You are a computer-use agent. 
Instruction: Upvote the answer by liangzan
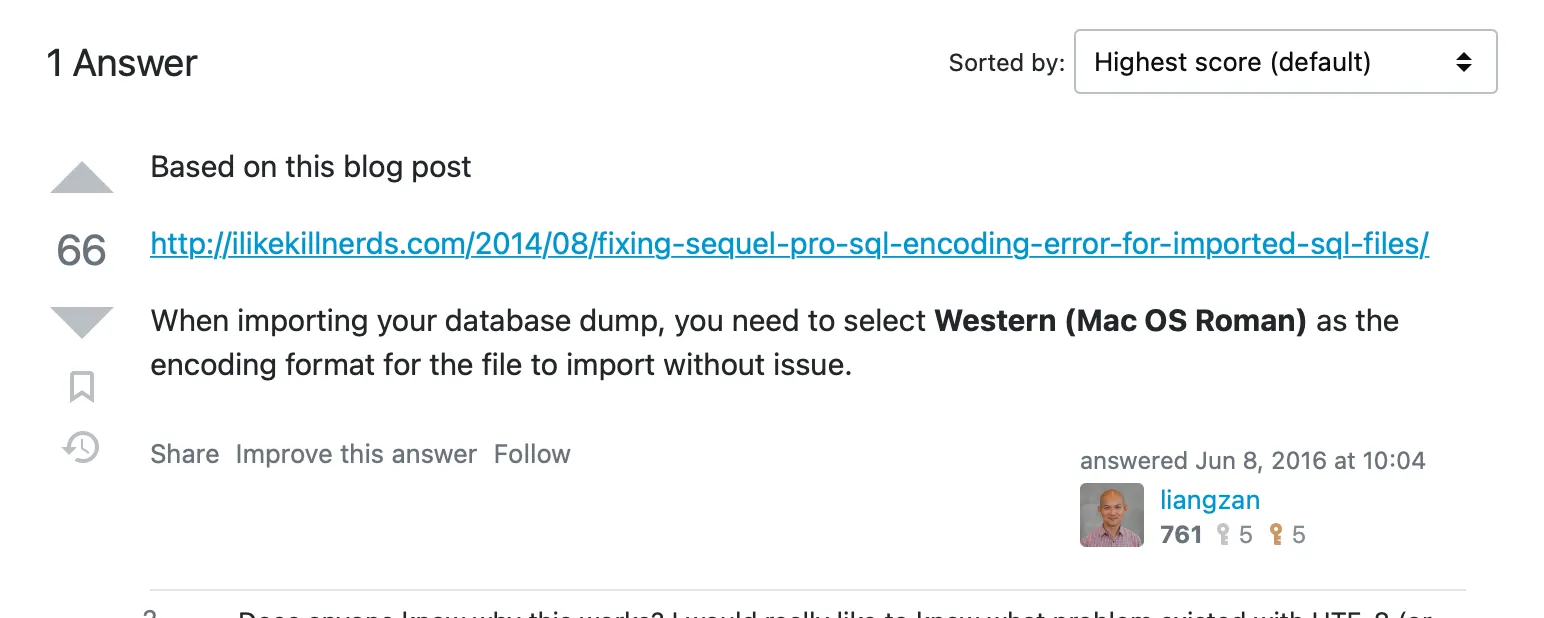[82, 178]
